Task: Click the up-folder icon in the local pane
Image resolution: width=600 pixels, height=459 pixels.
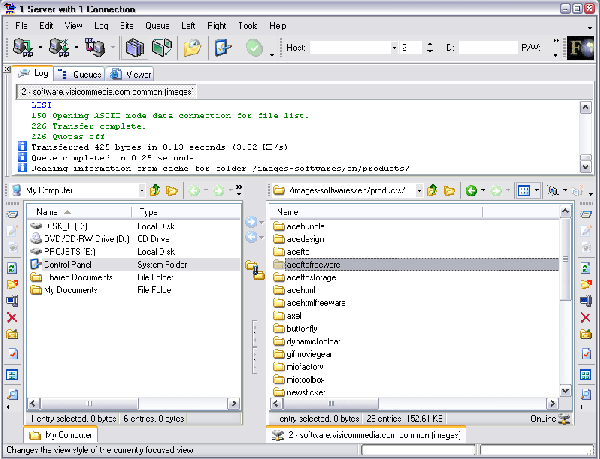Action: point(155,190)
